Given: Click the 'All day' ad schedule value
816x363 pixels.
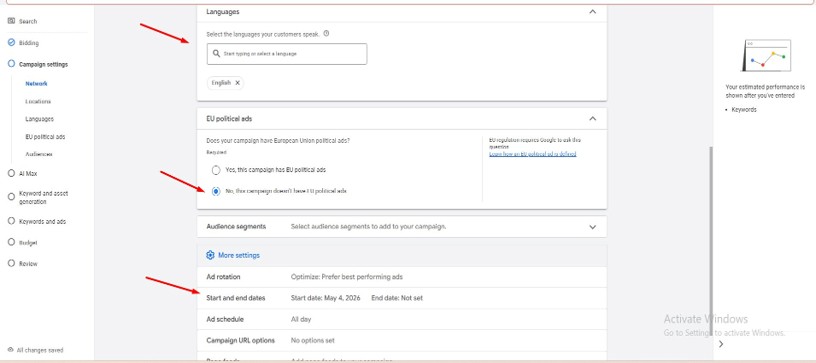Looking at the screenshot, I should (301, 319).
